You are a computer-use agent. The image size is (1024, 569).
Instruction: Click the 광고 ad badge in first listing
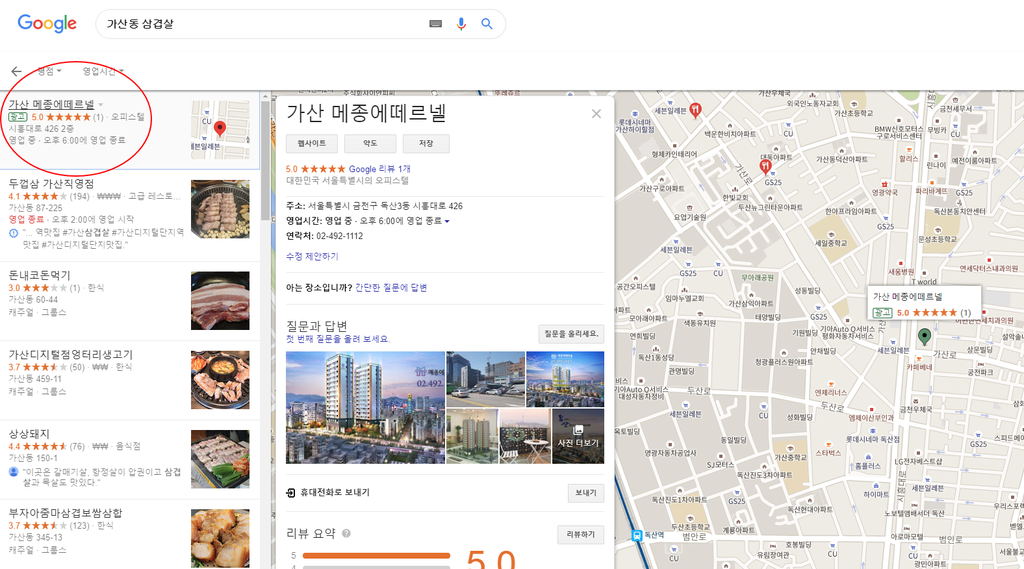(x=18, y=117)
